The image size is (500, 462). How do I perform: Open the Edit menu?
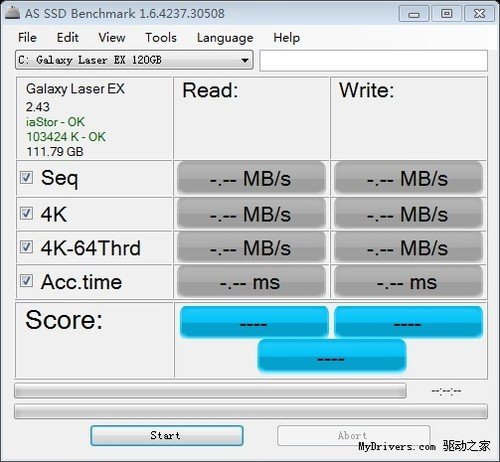tap(68, 38)
